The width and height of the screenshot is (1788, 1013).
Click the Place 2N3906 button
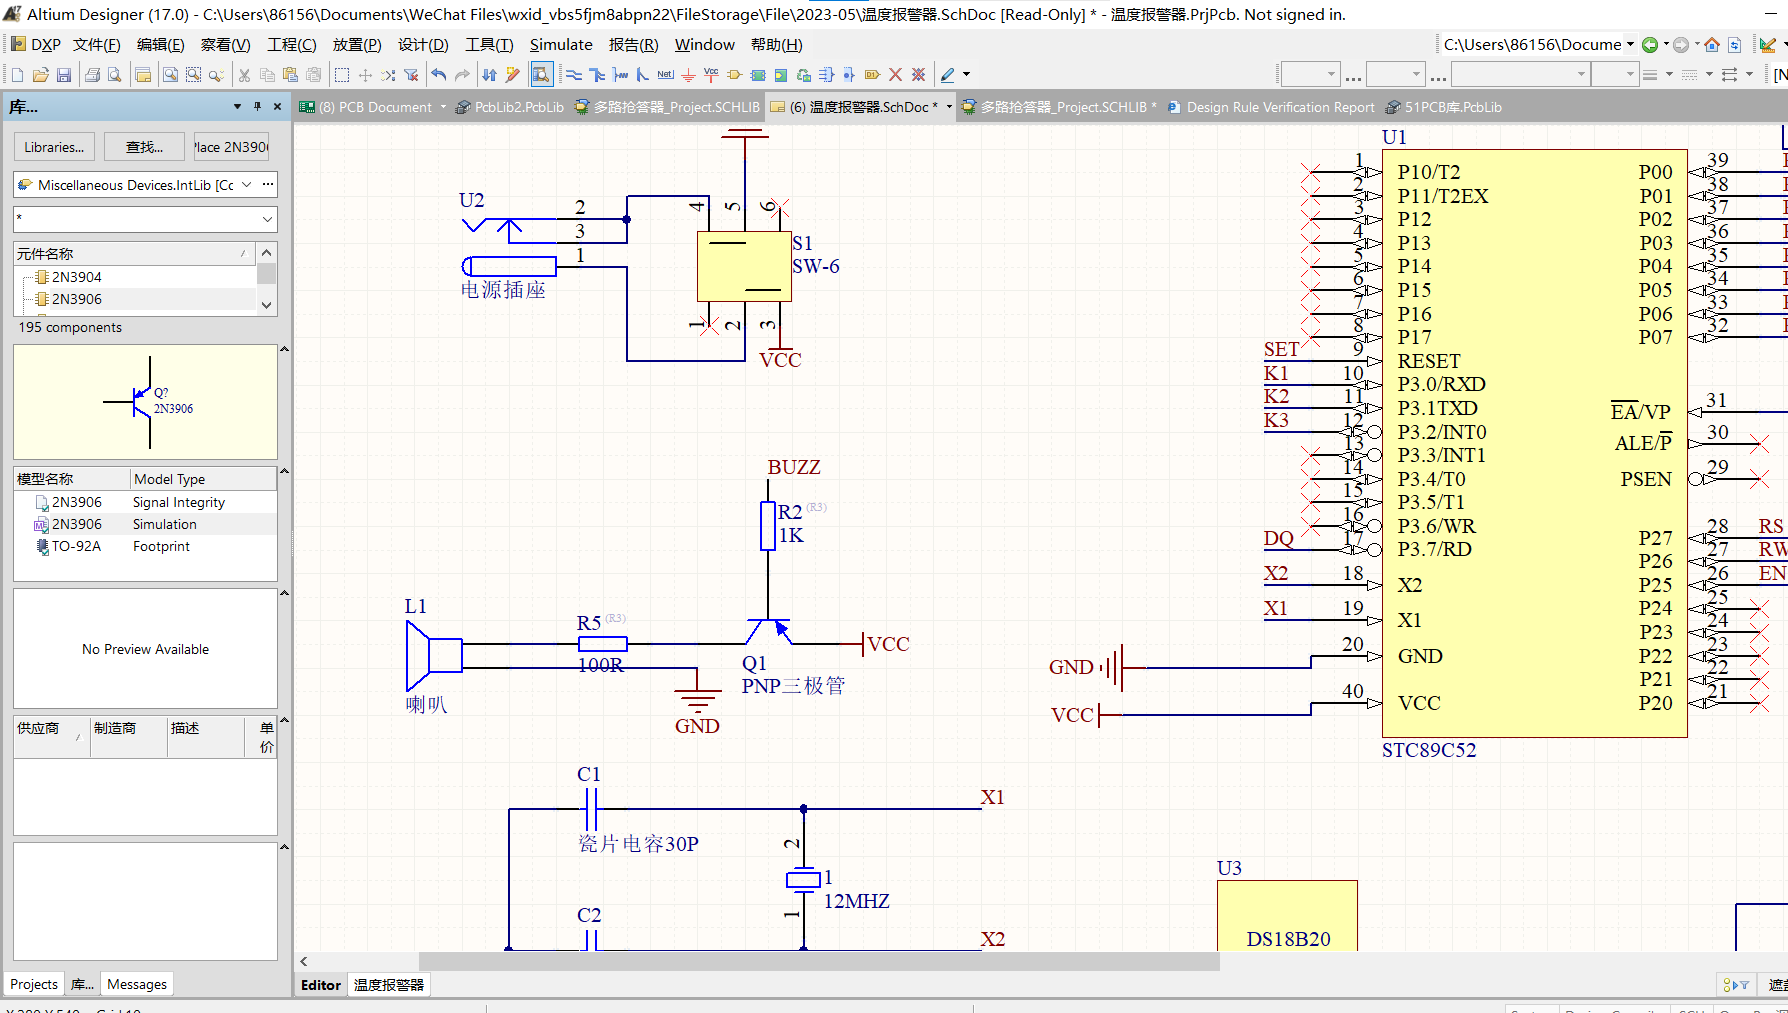pos(232,147)
